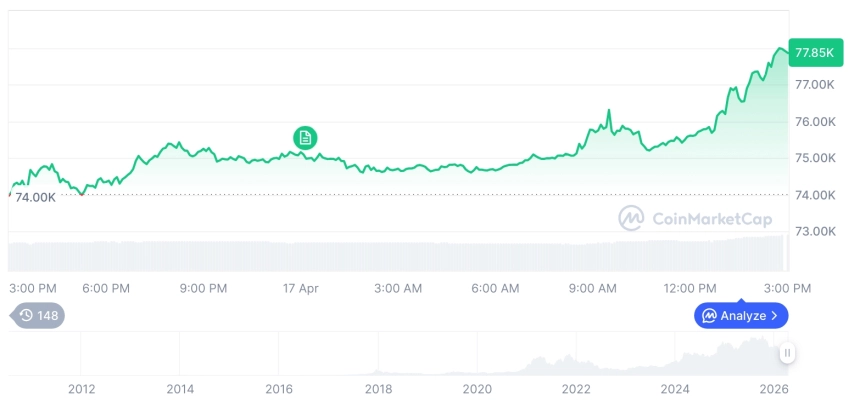Screen dimensions: 860x401
Task: Click the Analyze button chevron arrow
Action: pos(774,316)
